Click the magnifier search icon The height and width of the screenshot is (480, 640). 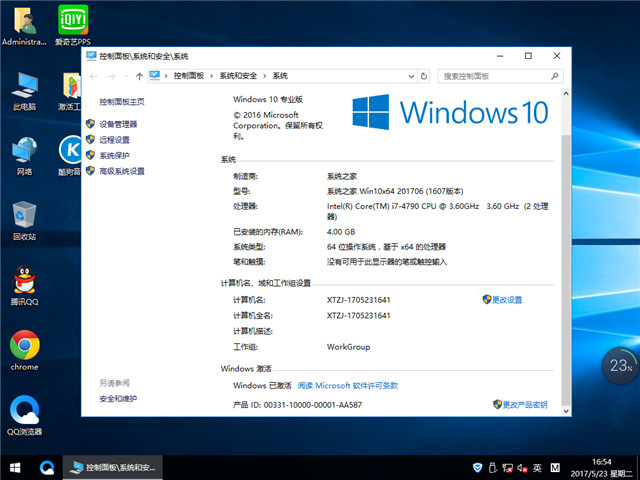(554, 76)
